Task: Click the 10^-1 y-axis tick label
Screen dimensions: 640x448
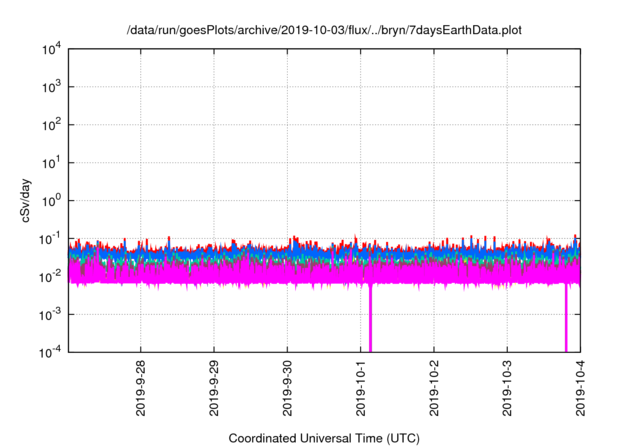Action: (x=50, y=239)
